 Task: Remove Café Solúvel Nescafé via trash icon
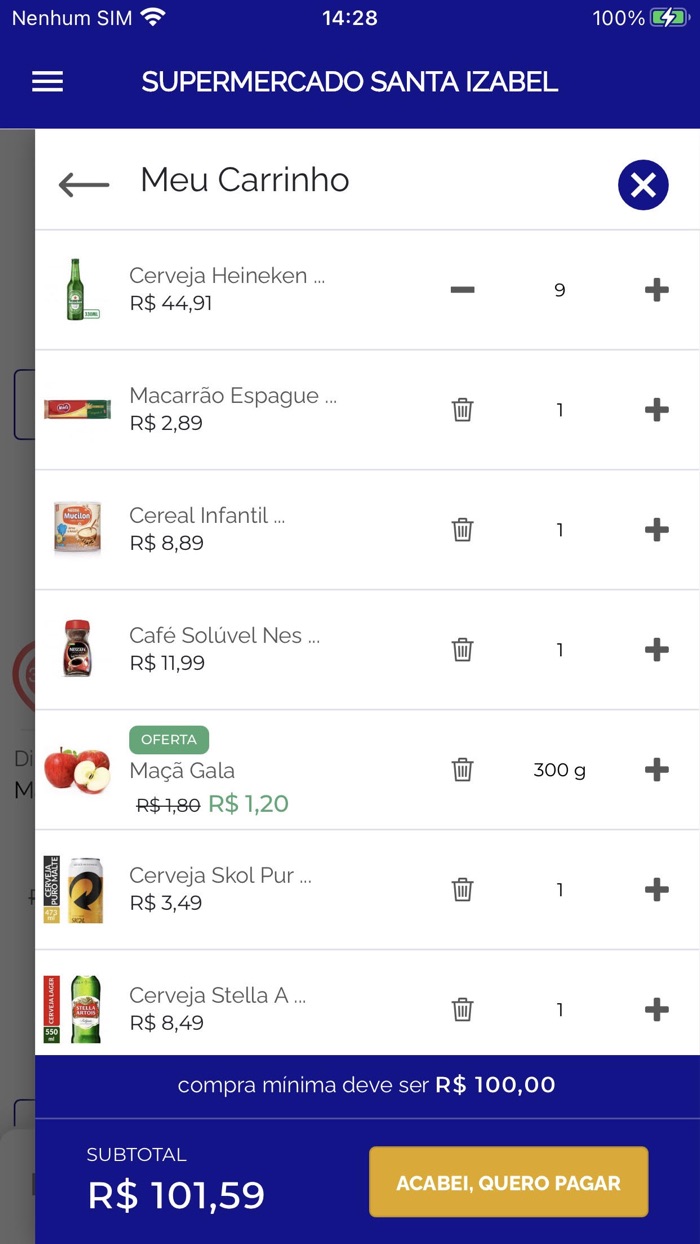pos(462,650)
